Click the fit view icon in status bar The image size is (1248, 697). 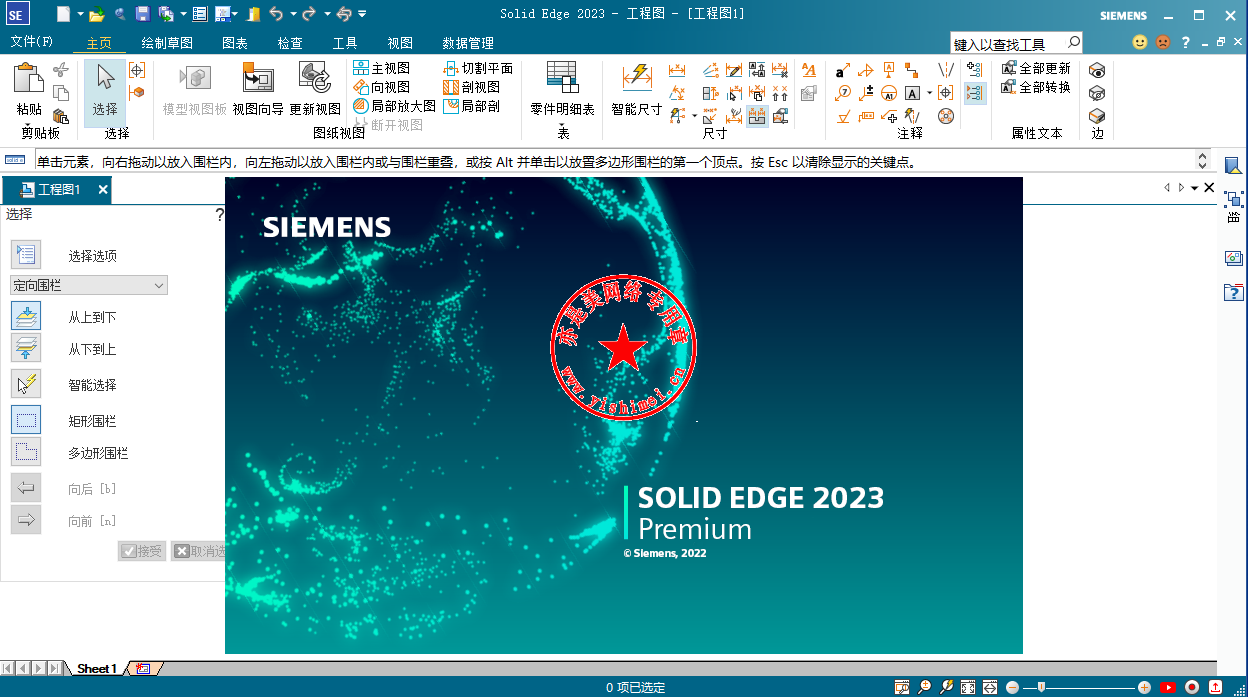pos(968,687)
